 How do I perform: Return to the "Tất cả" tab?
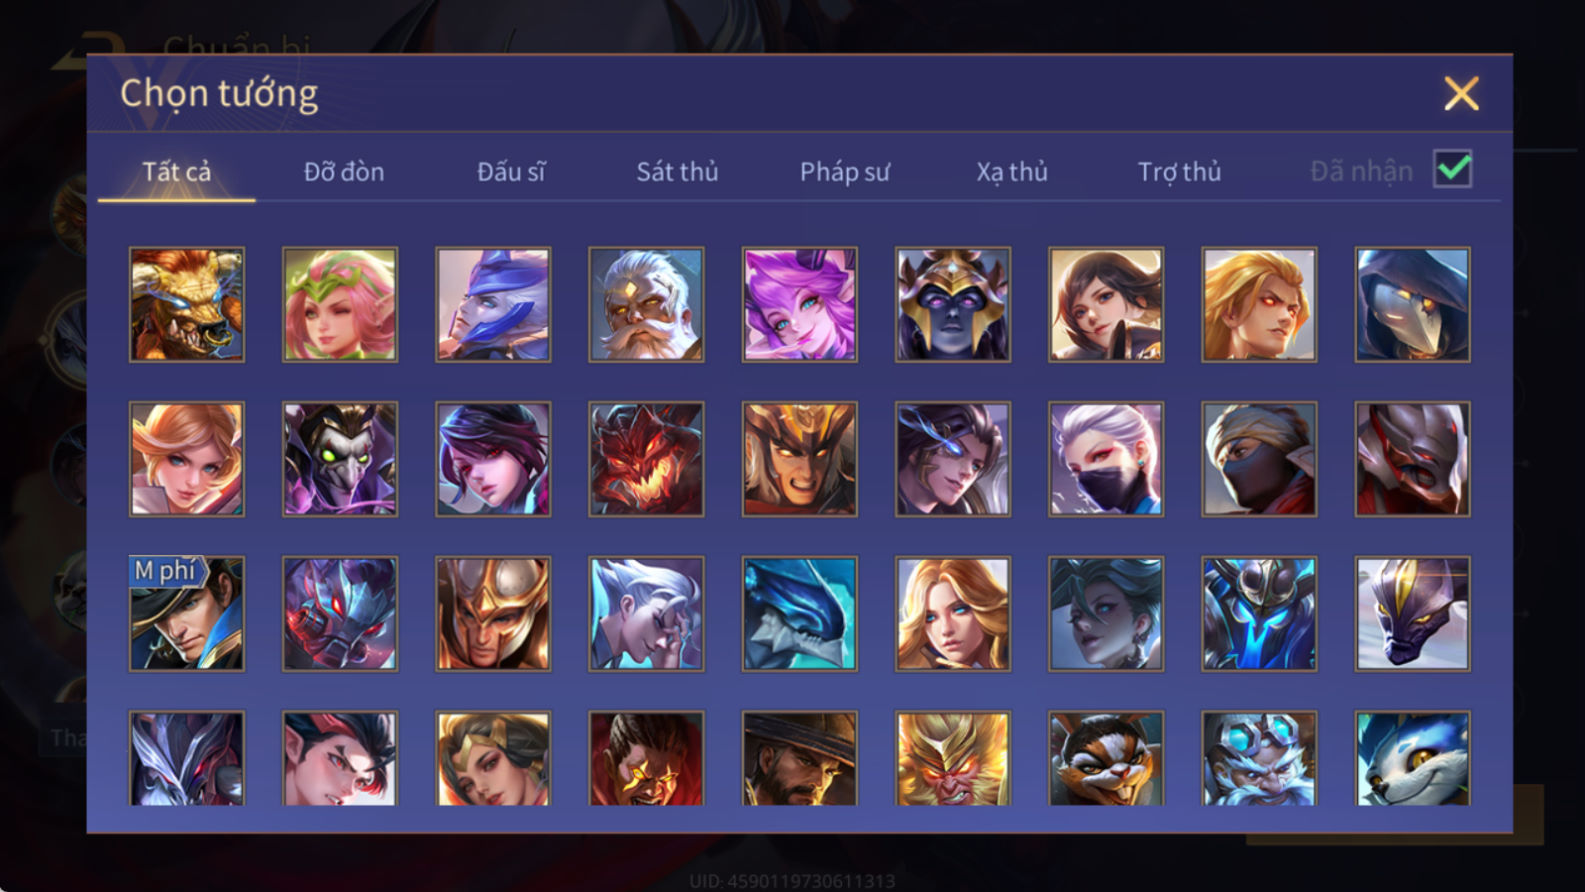(x=177, y=172)
